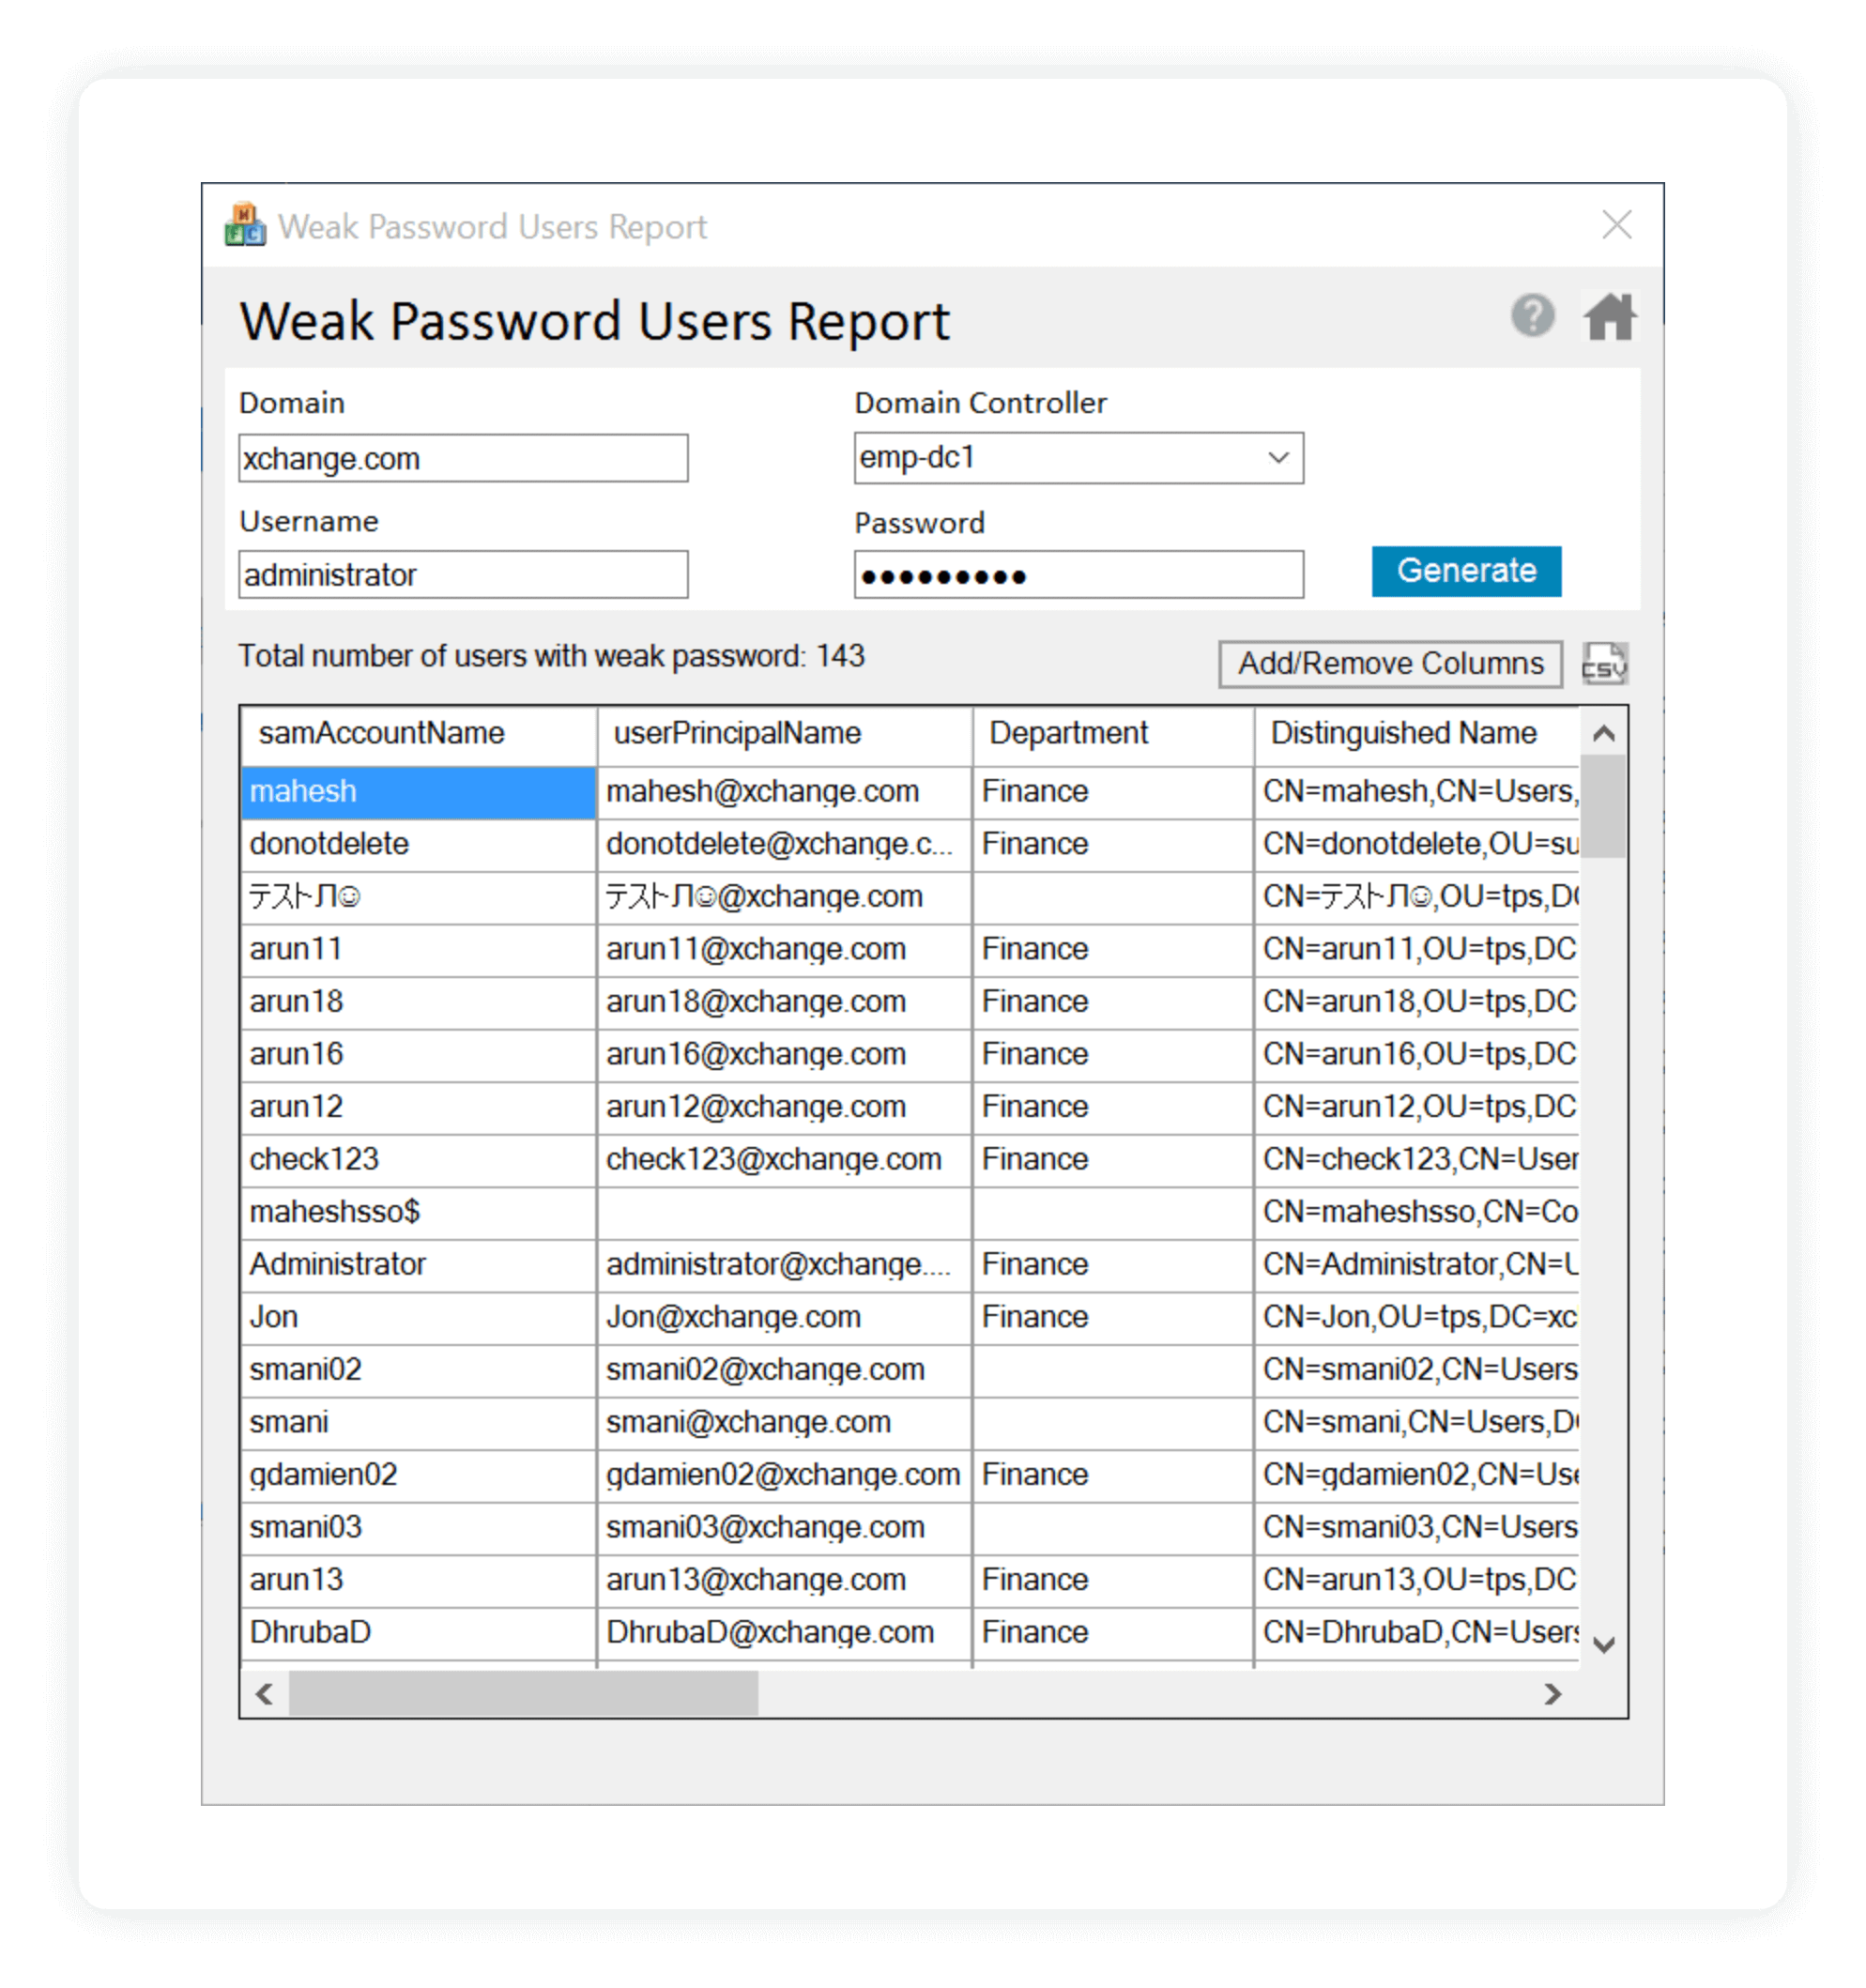The height and width of the screenshot is (1988, 1866).
Task: Click the Distinguished Name column header
Action: tap(1402, 733)
